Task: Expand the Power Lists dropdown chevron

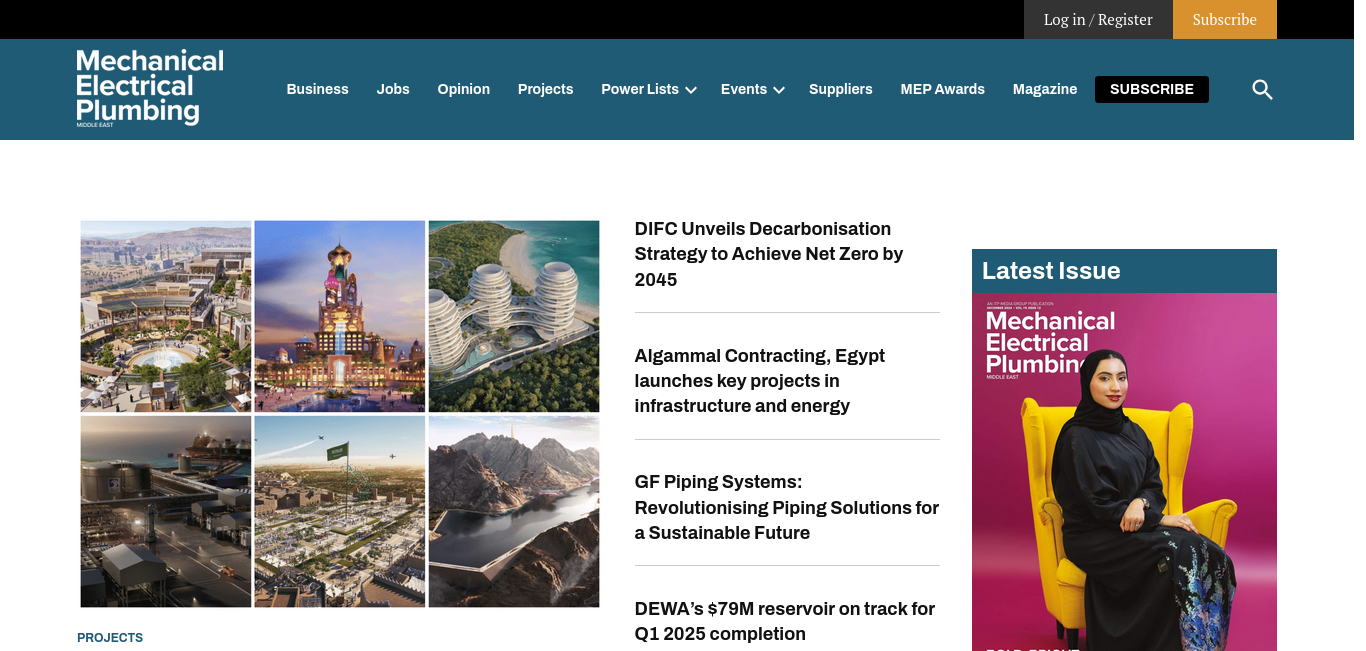Action: tap(691, 90)
